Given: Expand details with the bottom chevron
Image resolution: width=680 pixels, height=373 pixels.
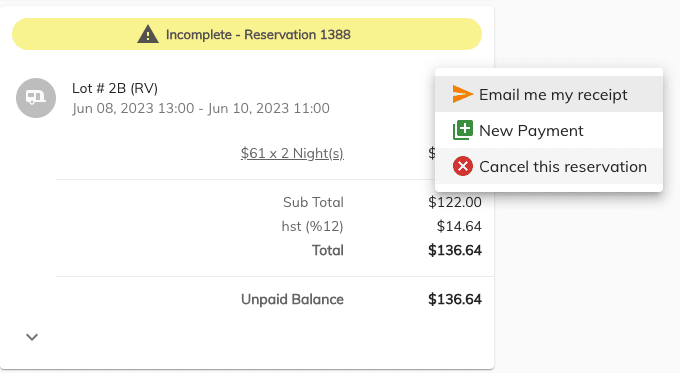Looking at the screenshot, I should [x=32, y=337].
